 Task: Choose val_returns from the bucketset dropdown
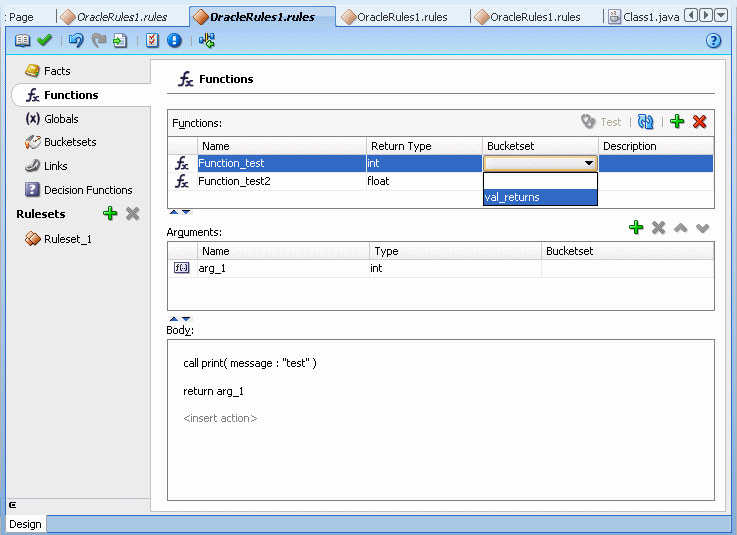click(540, 197)
